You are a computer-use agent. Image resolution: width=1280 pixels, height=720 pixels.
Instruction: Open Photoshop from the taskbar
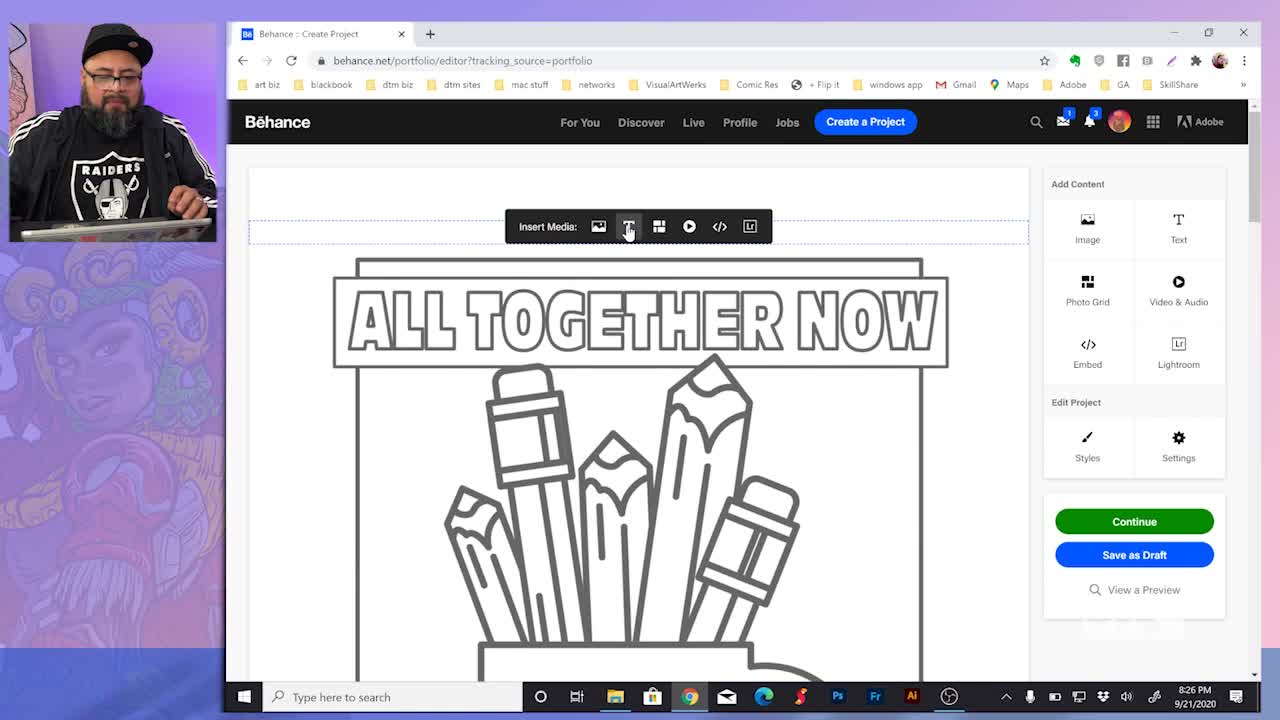pos(838,697)
